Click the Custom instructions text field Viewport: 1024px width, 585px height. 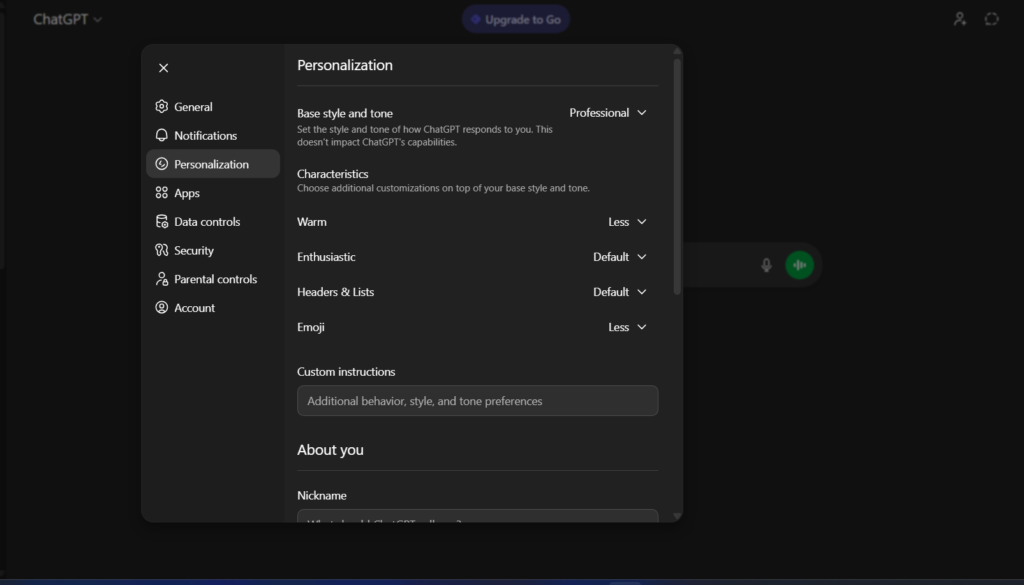tap(477, 400)
